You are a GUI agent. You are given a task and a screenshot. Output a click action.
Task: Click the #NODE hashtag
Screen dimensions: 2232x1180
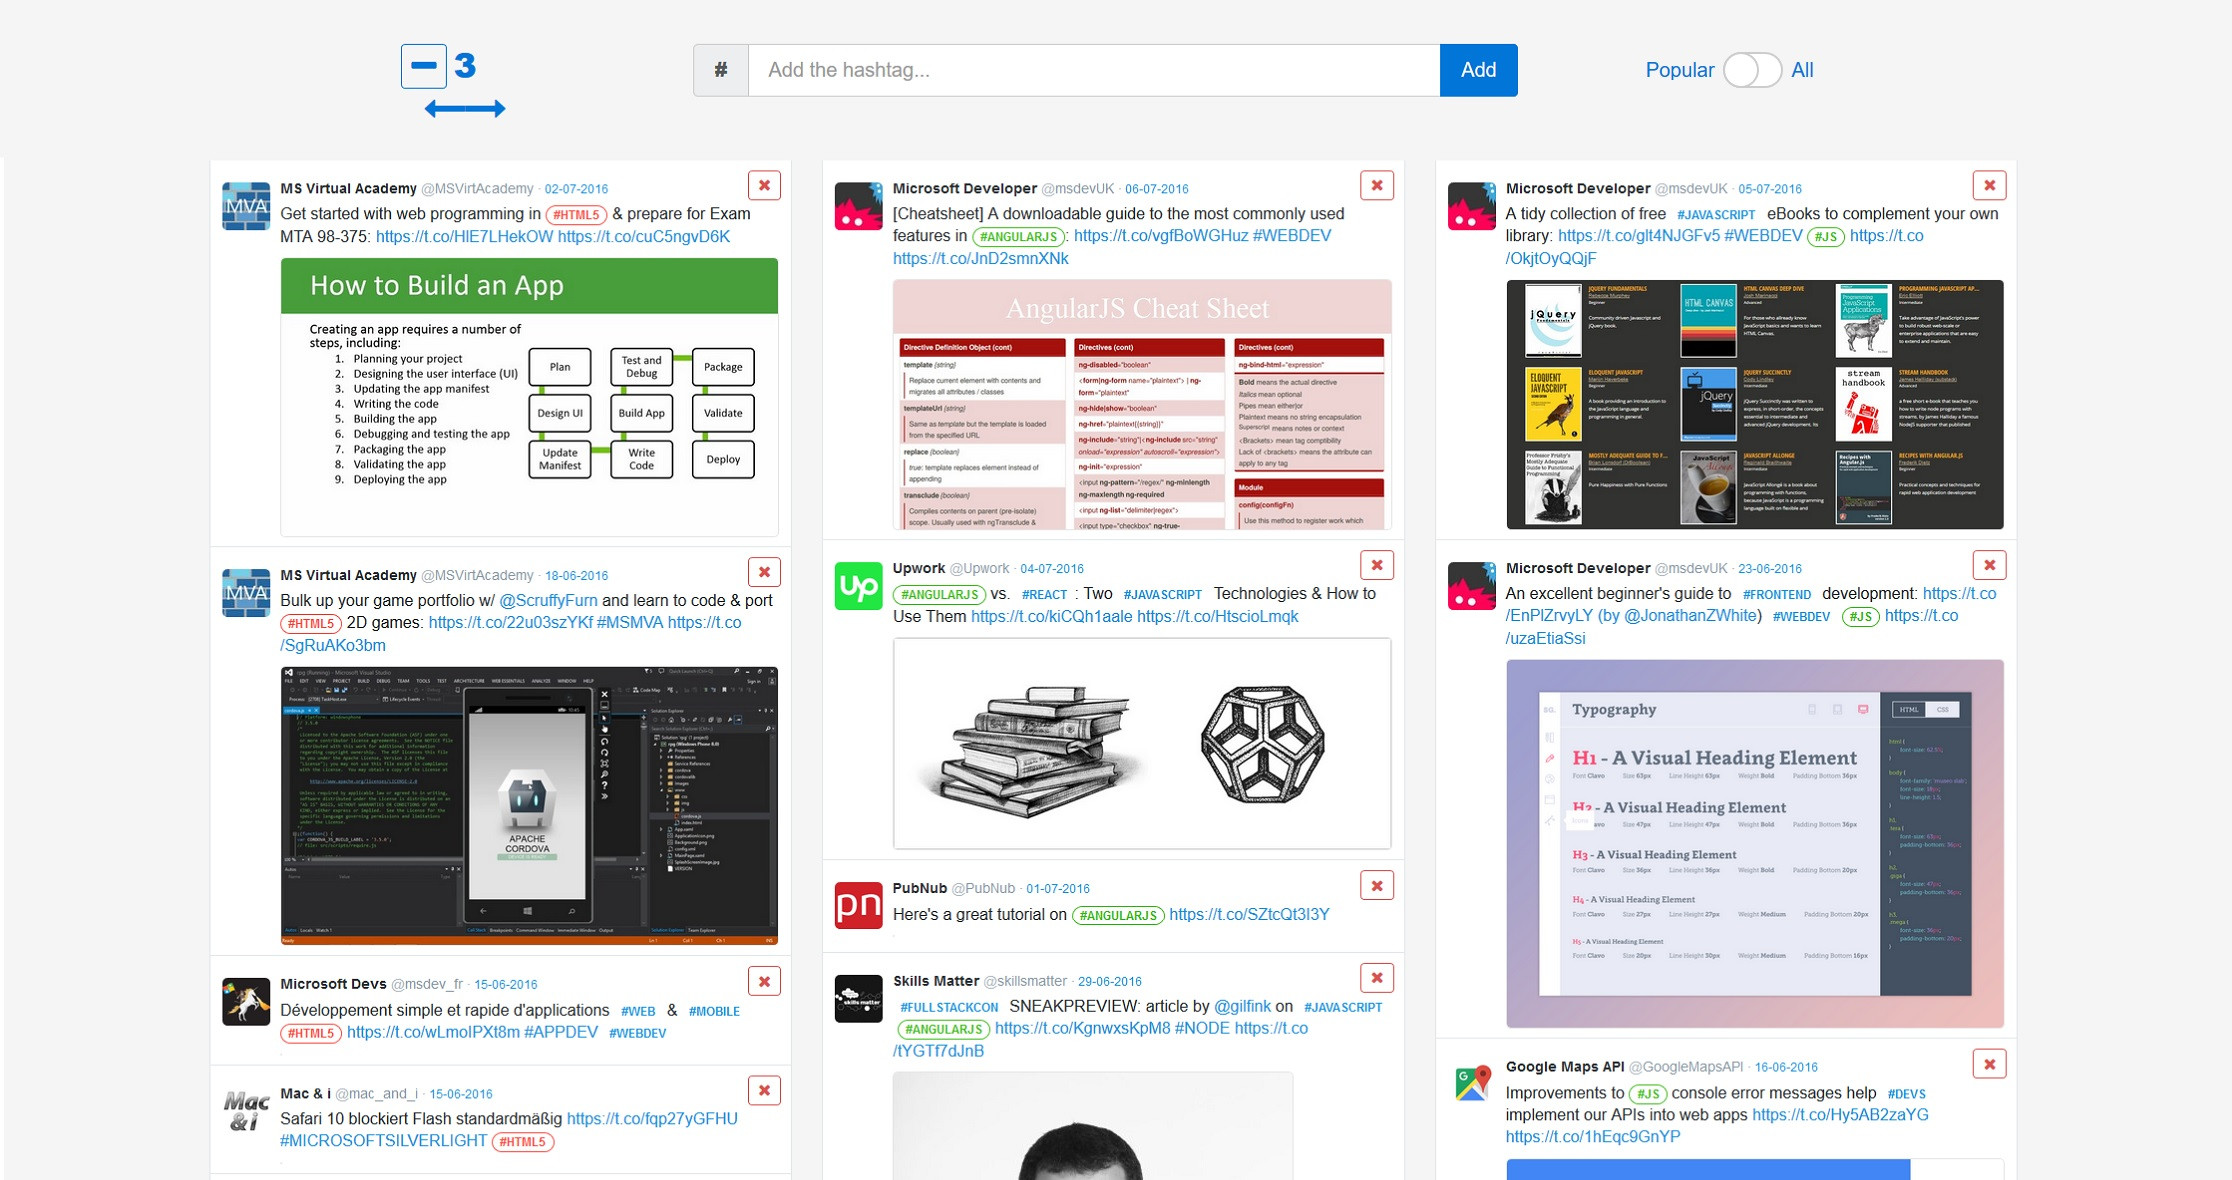pos(1202,1028)
